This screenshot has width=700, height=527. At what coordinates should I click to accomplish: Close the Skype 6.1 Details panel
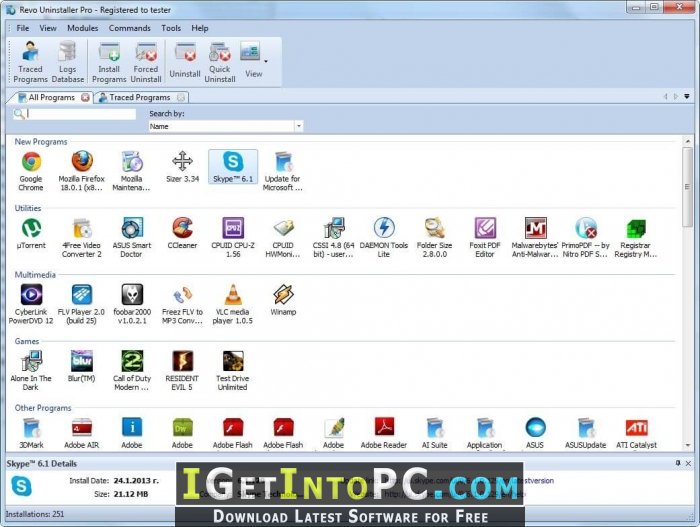coord(688,463)
